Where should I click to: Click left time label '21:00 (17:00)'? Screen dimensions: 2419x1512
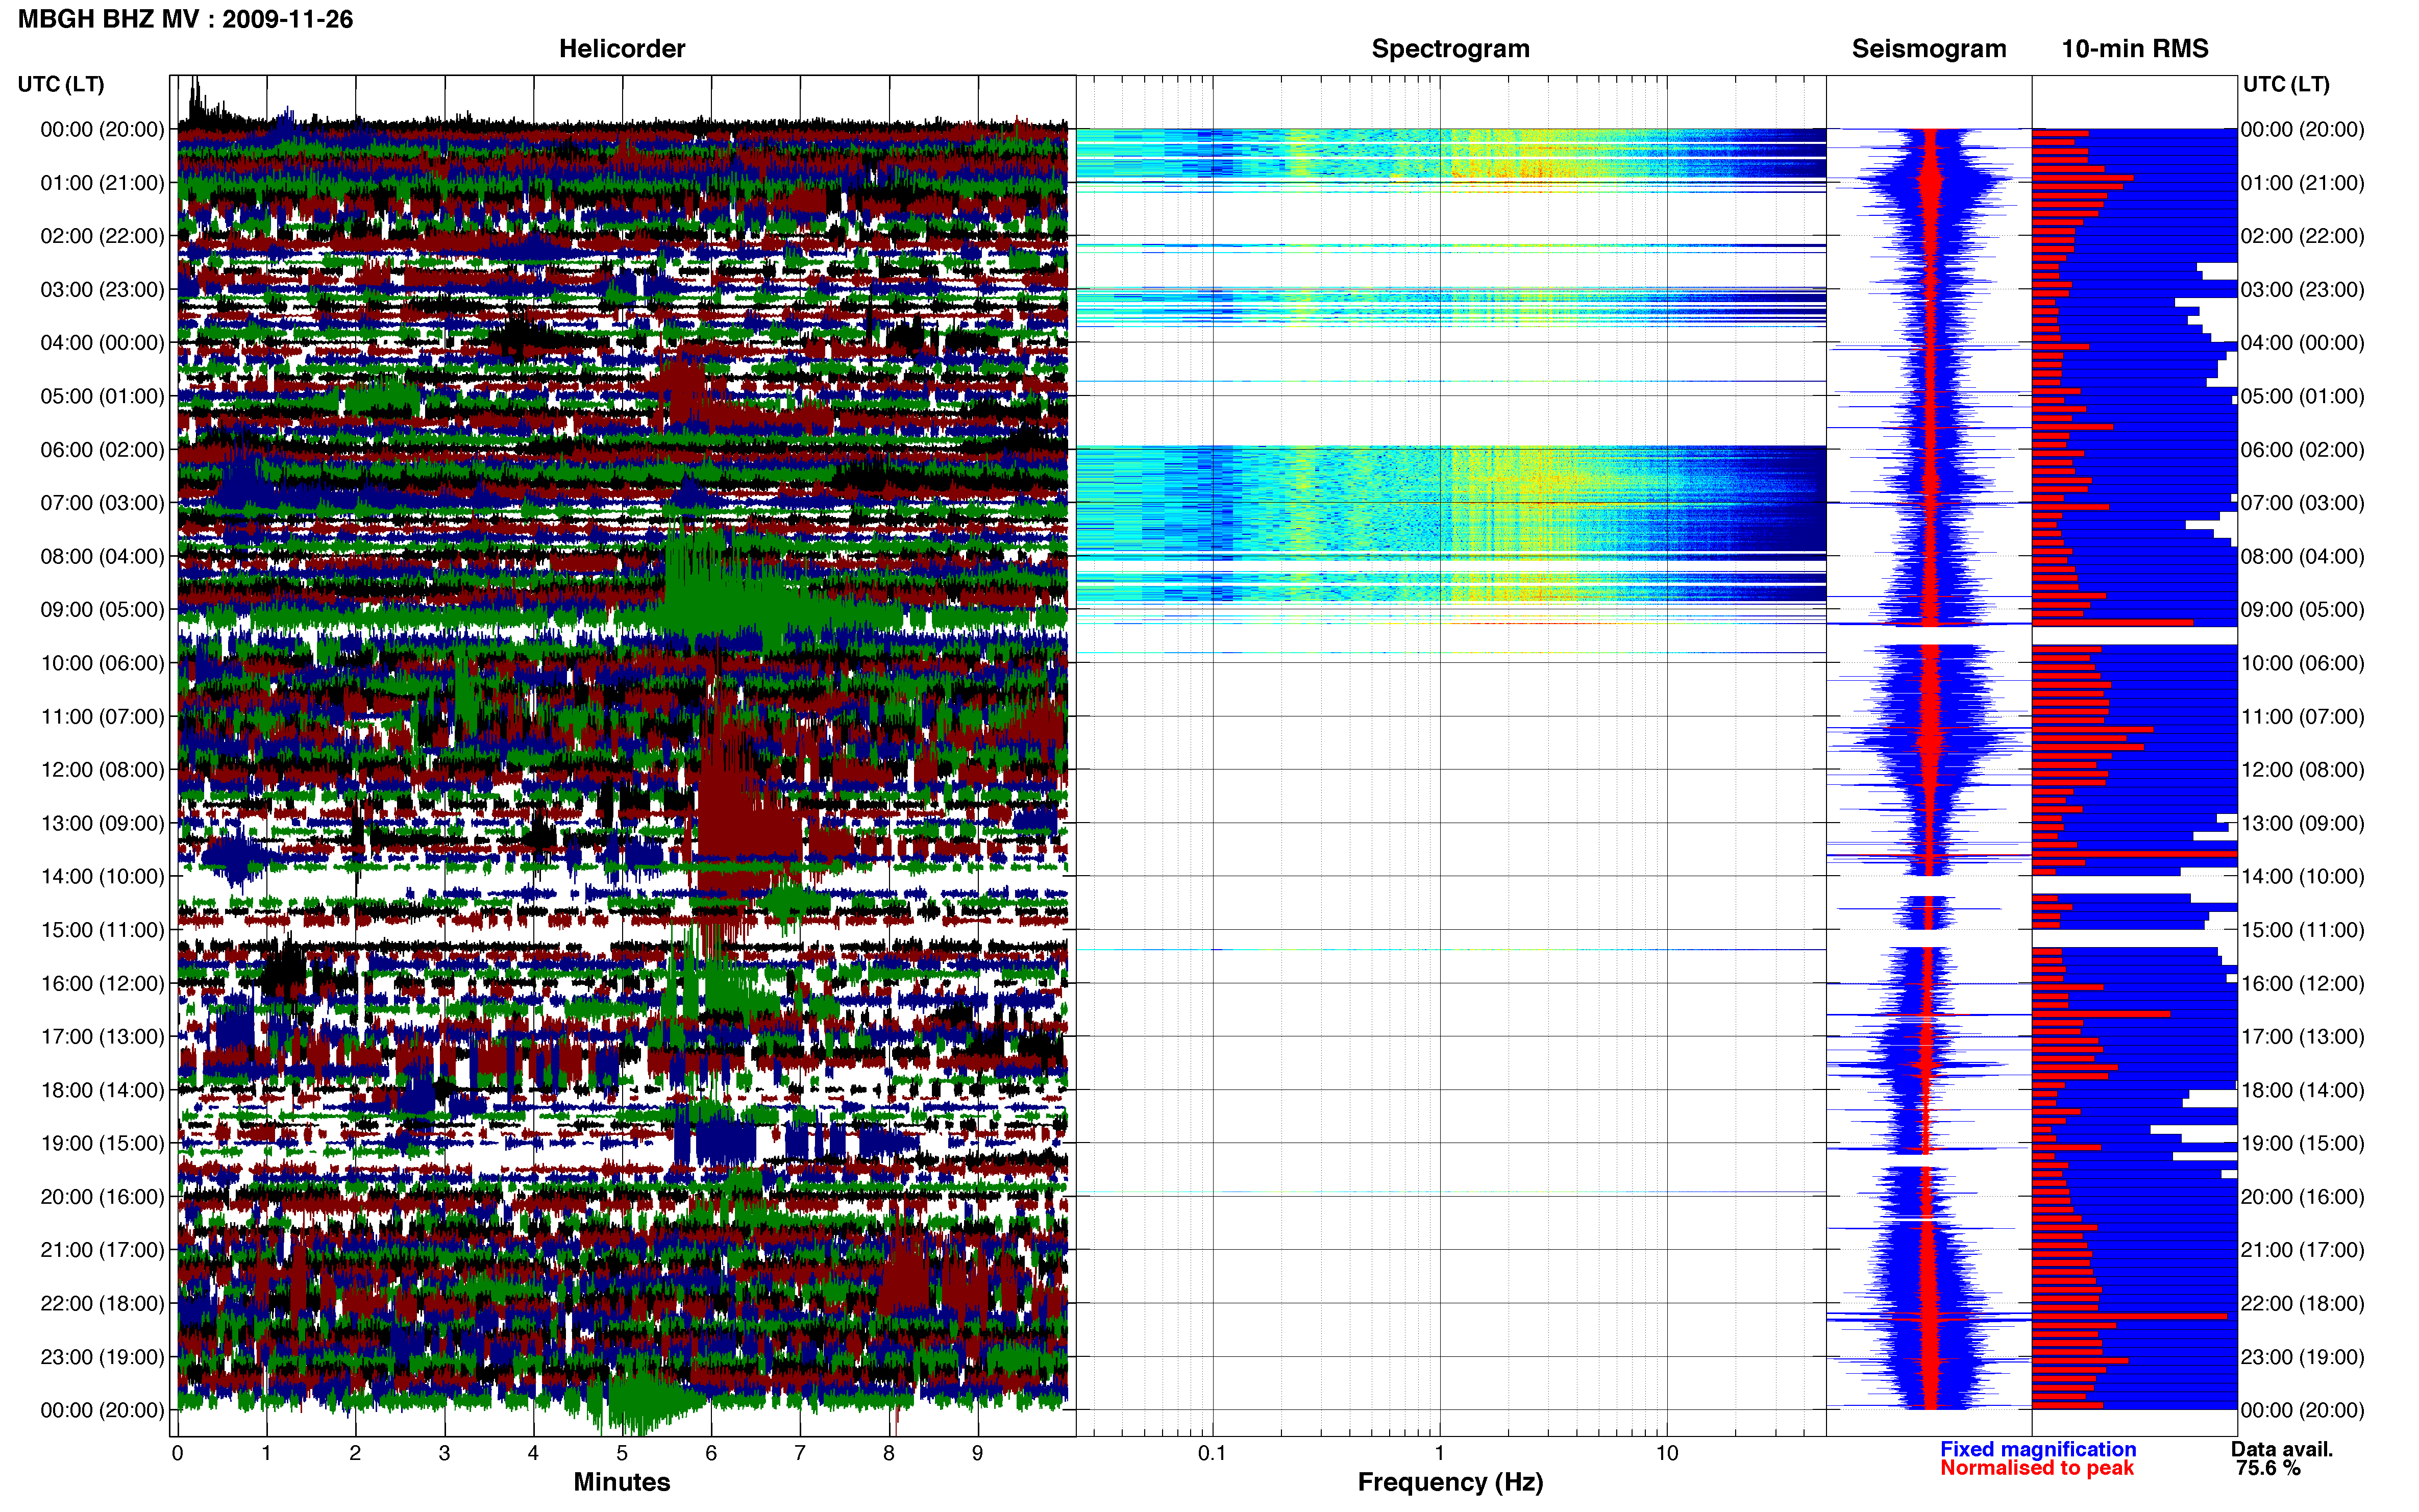pos(102,1250)
